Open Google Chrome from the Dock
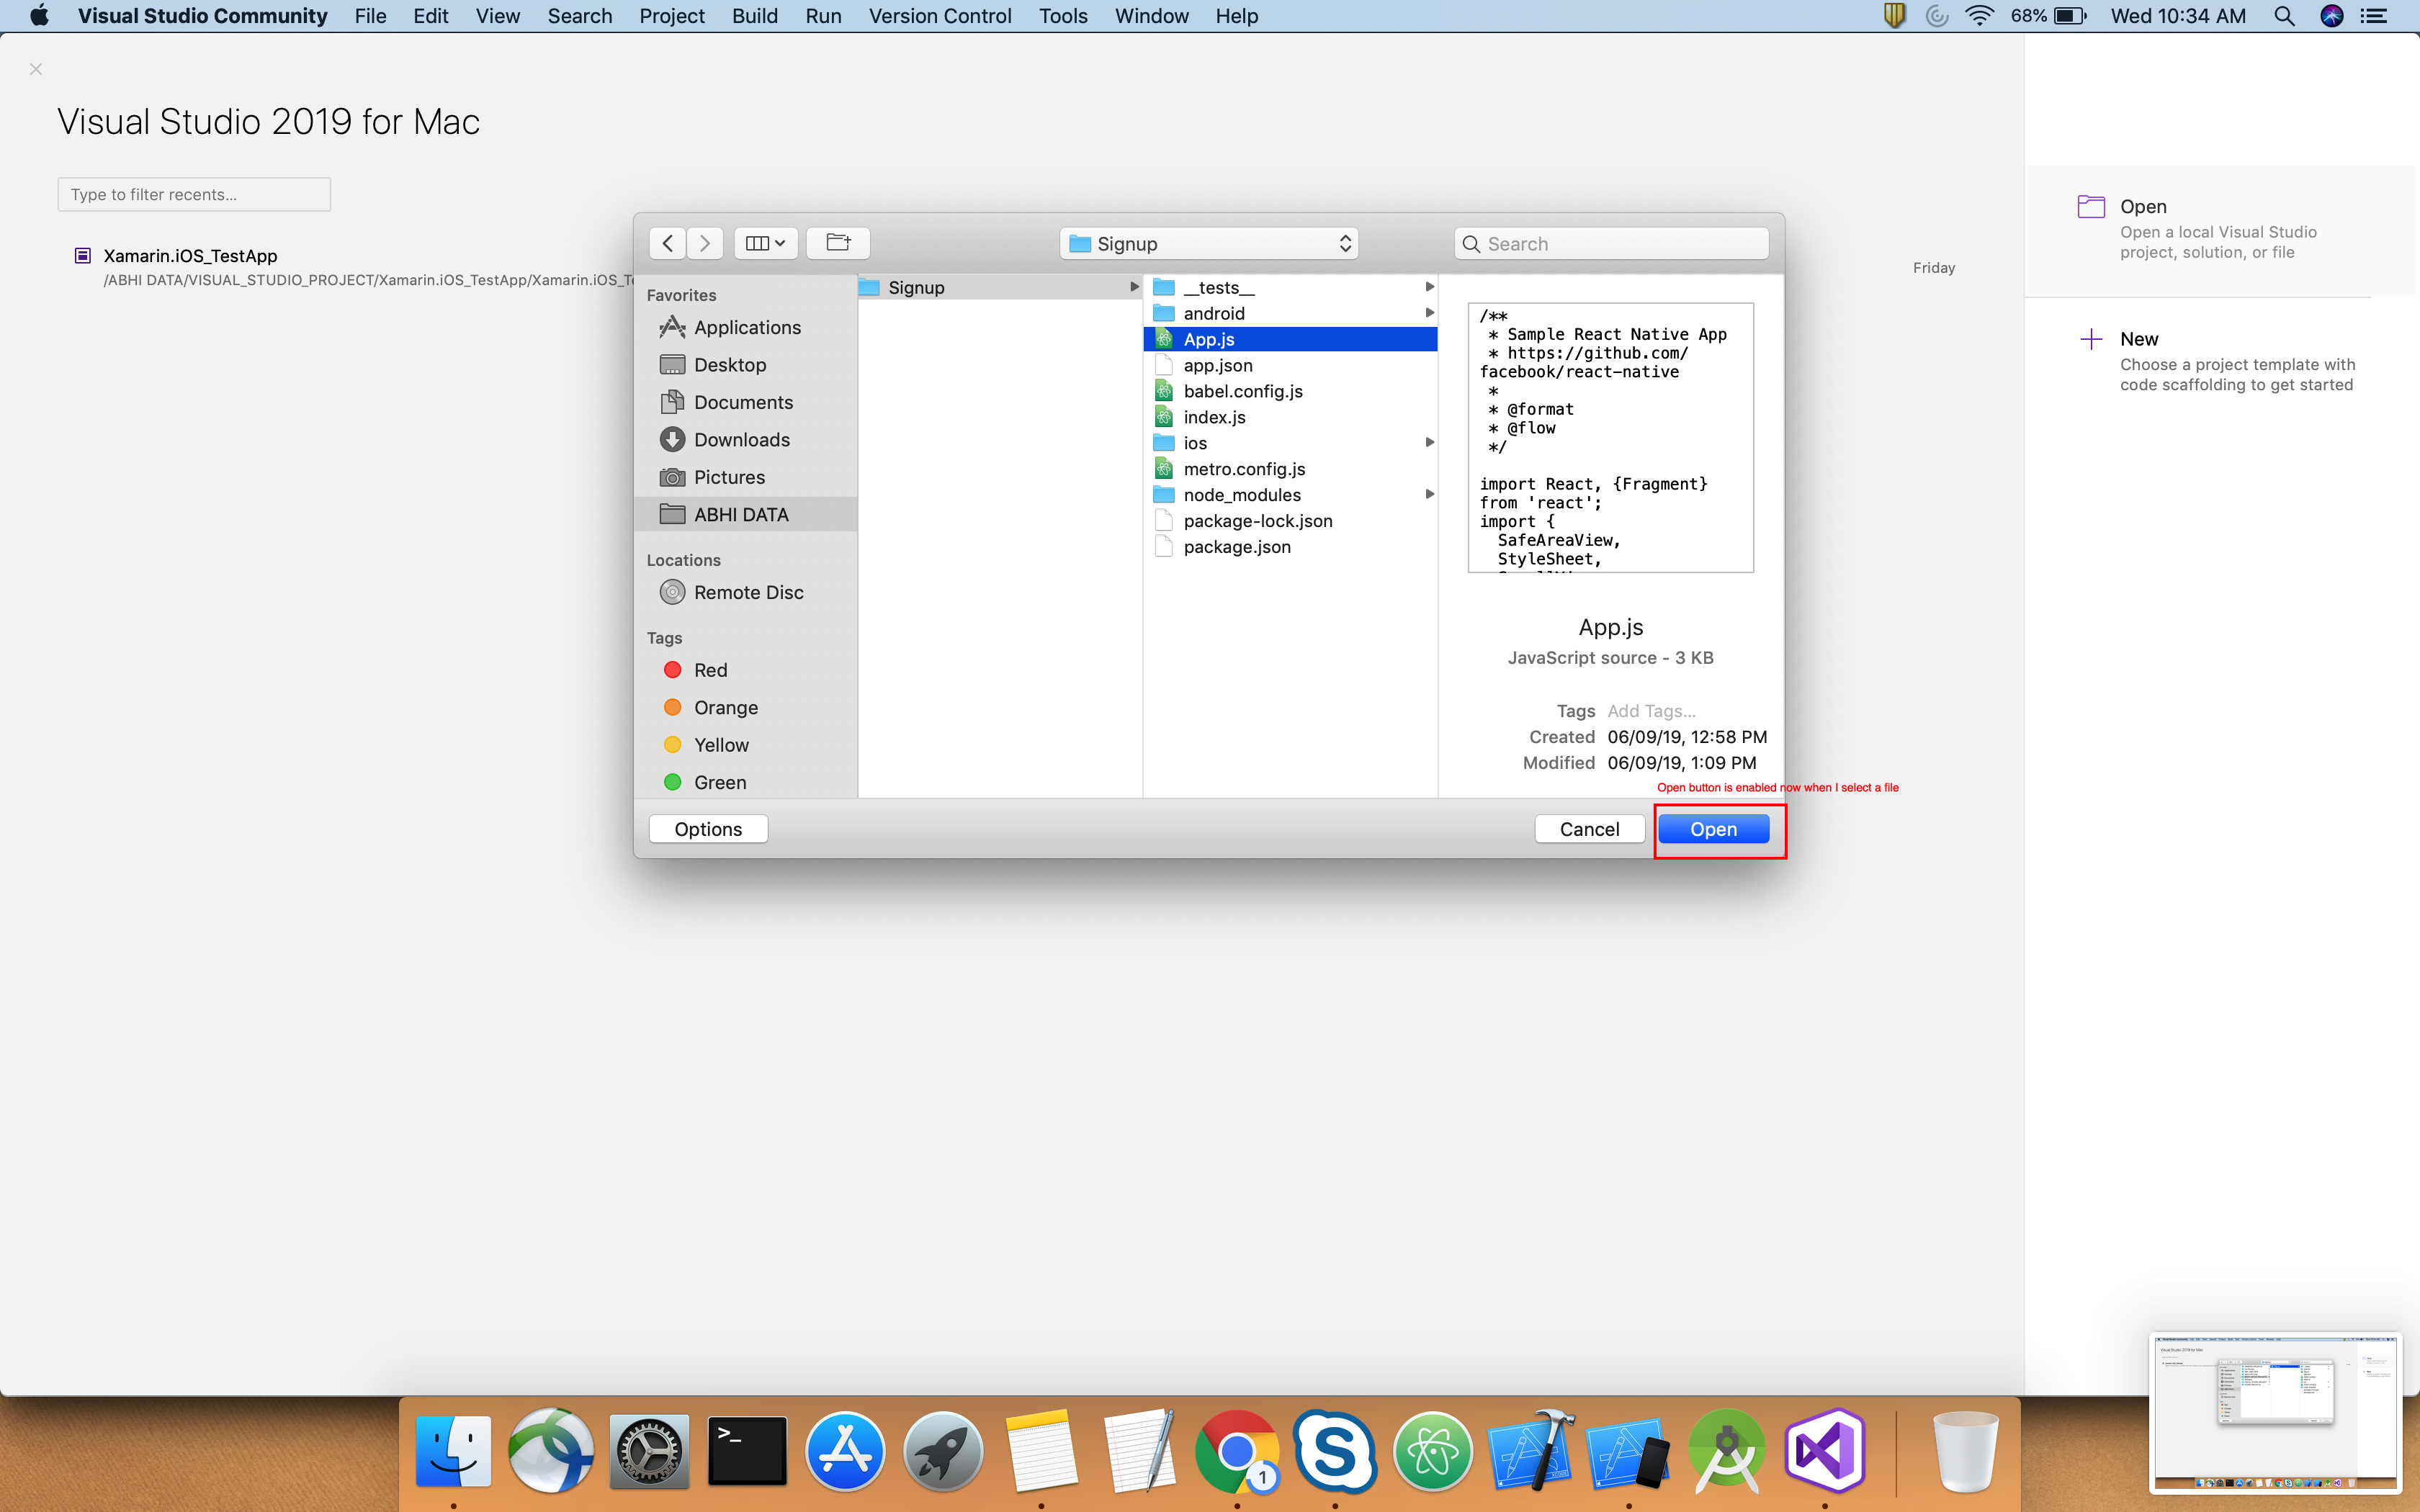The height and width of the screenshot is (1512, 2420). click(1236, 1451)
